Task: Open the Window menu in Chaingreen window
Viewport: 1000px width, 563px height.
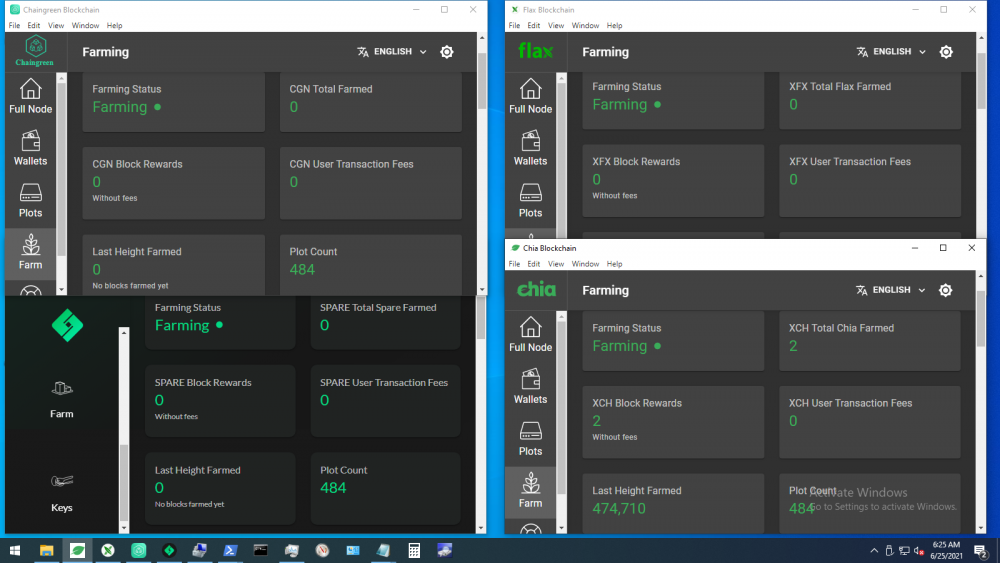Action: pos(85,26)
